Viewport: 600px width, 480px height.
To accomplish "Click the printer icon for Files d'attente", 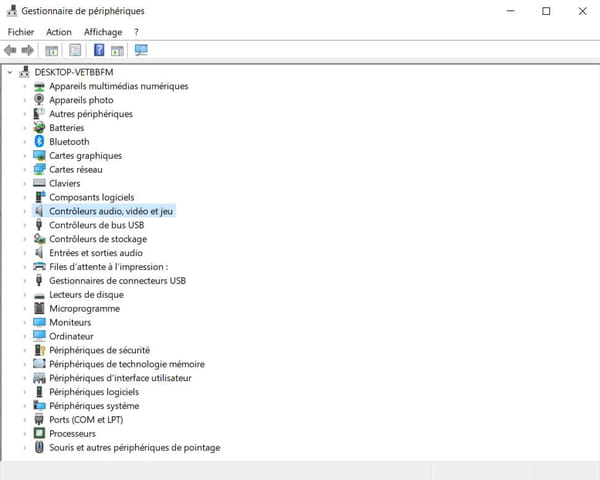I will pos(39,266).
